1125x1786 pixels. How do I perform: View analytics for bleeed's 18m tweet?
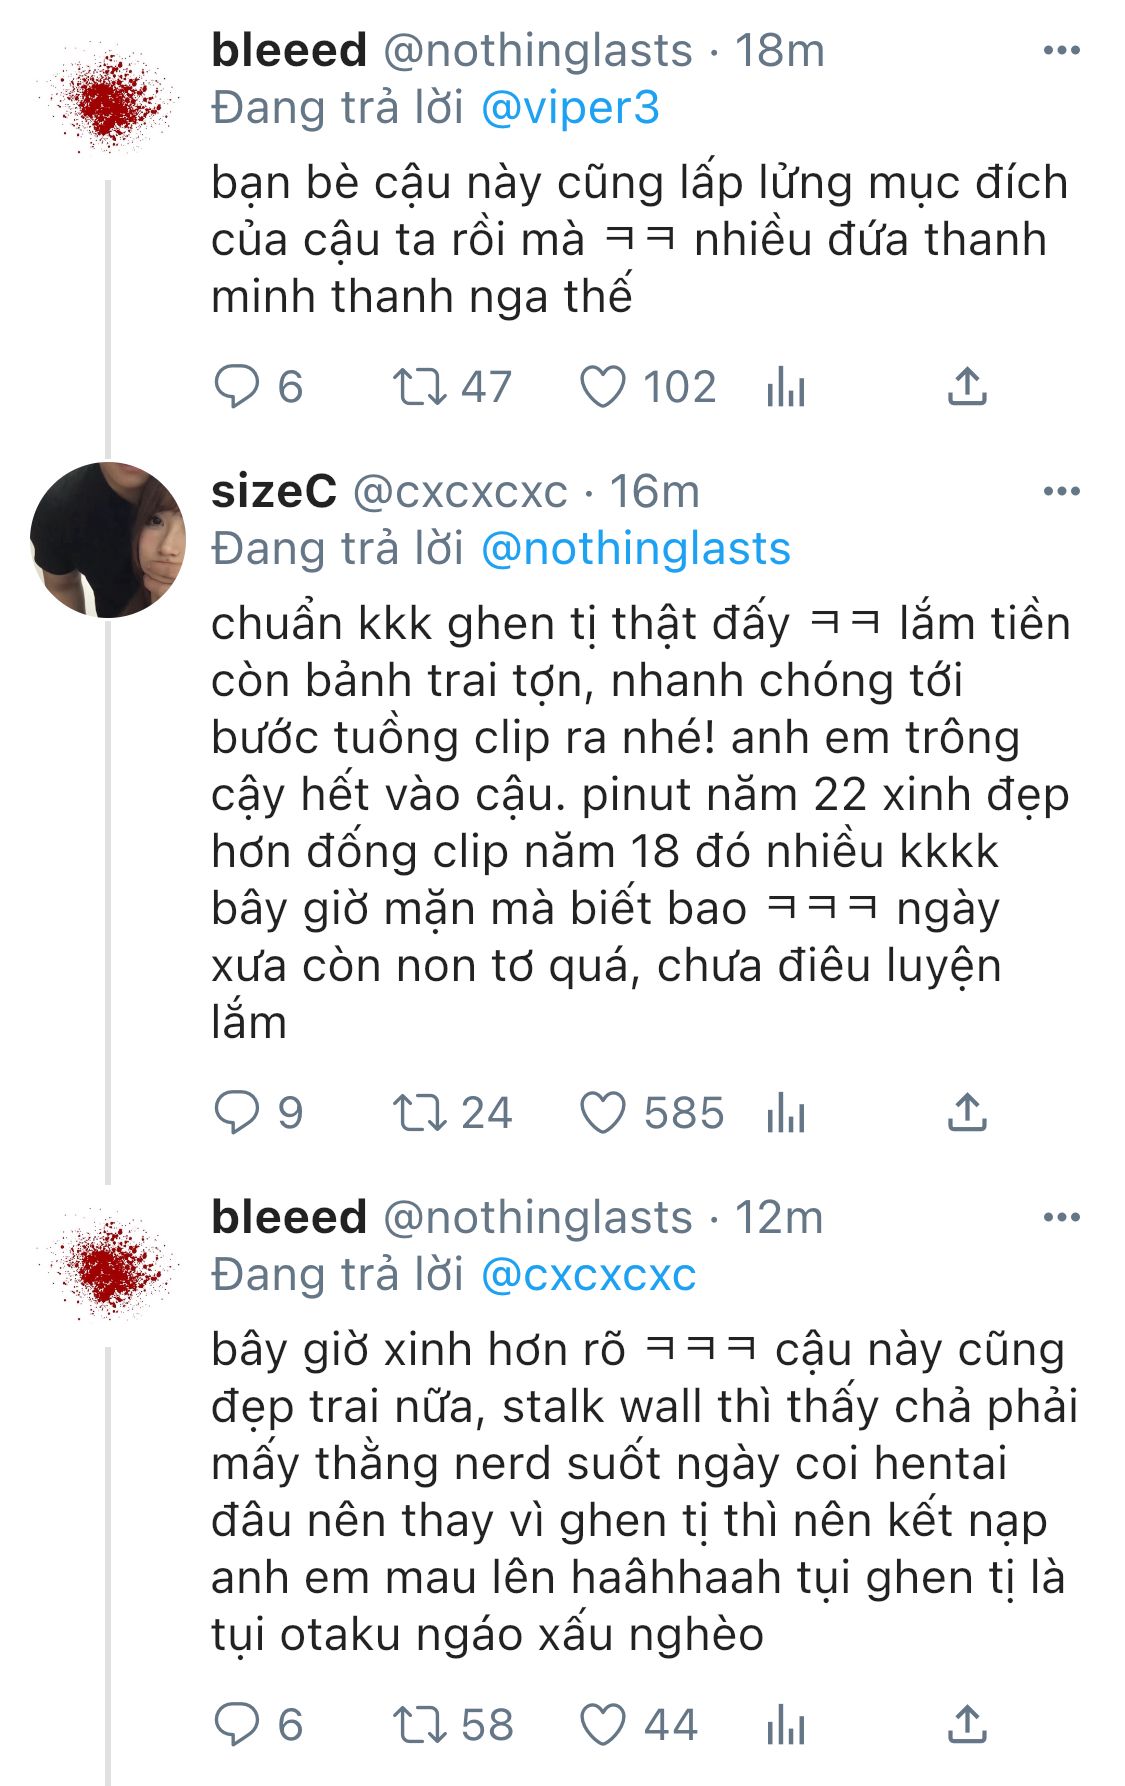coord(786,387)
